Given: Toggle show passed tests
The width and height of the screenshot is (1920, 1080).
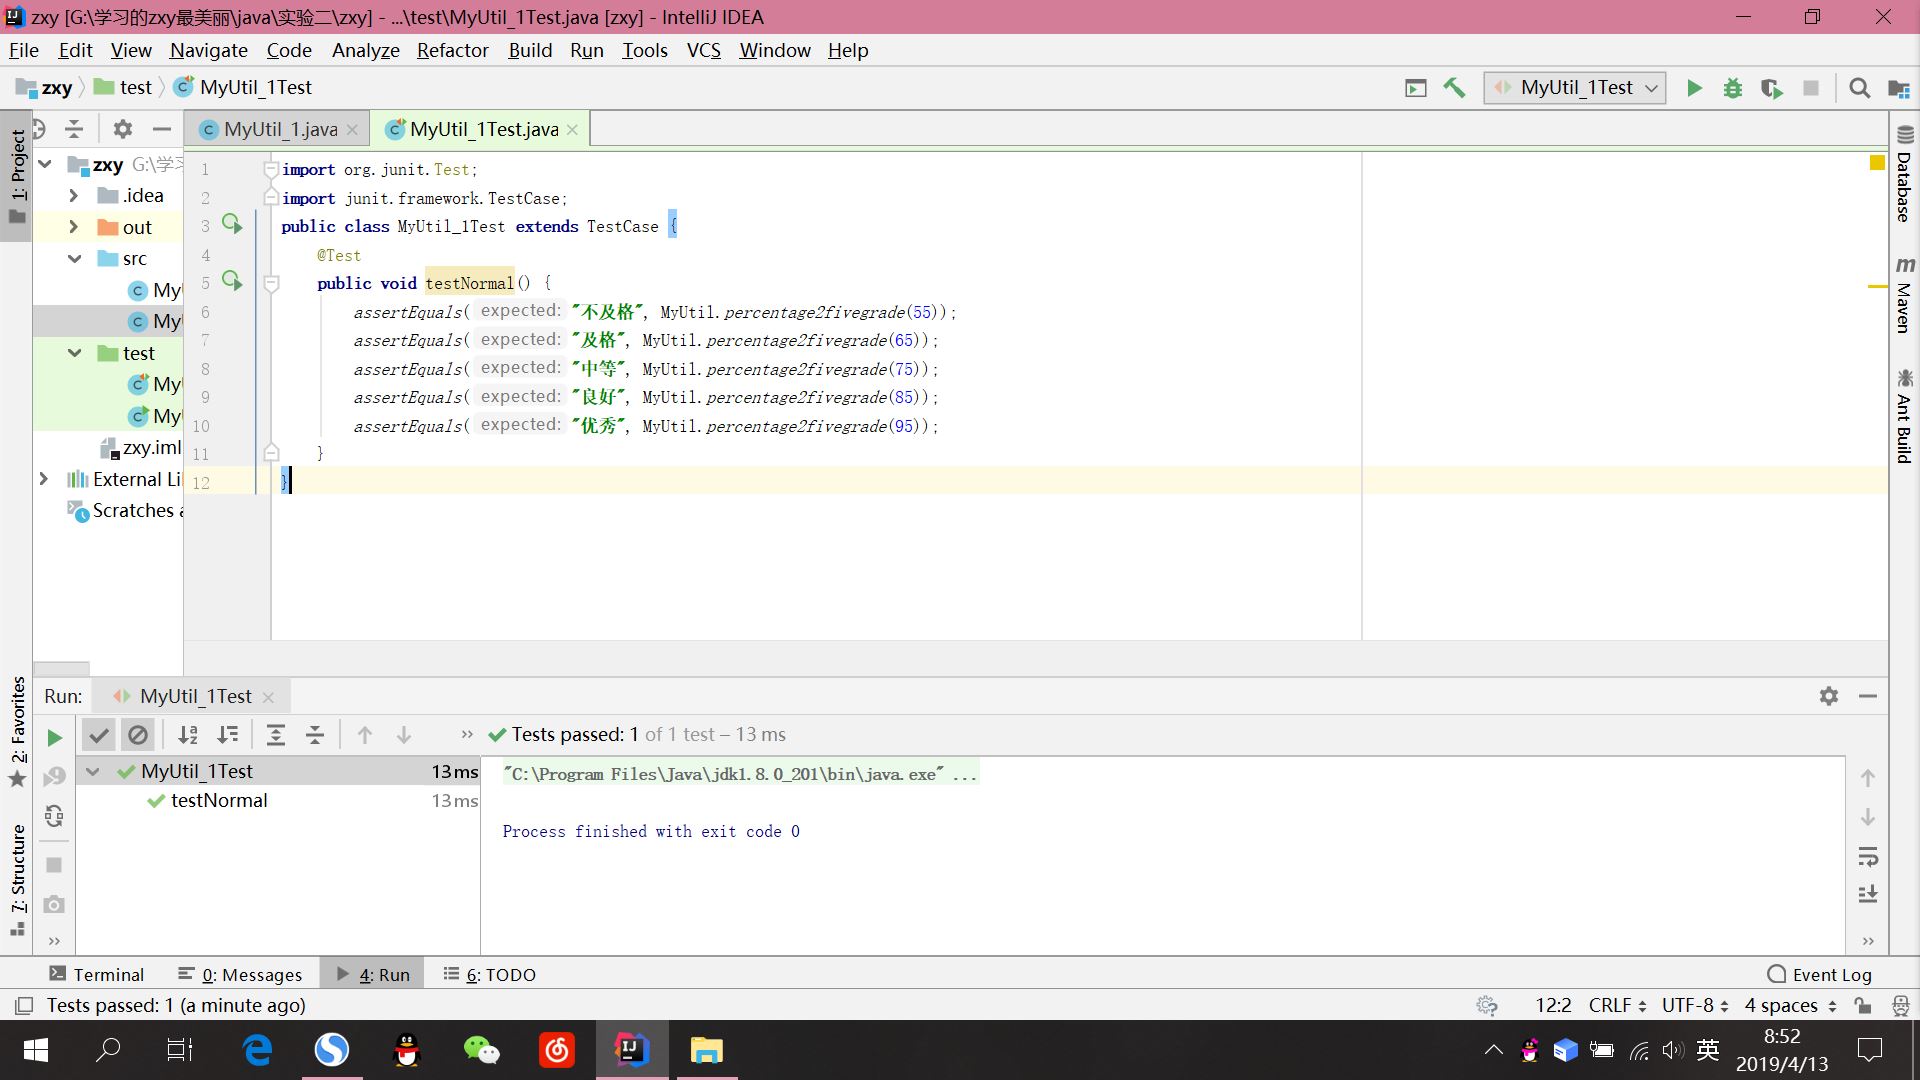Looking at the screenshot, I should [x=98, y=735].
